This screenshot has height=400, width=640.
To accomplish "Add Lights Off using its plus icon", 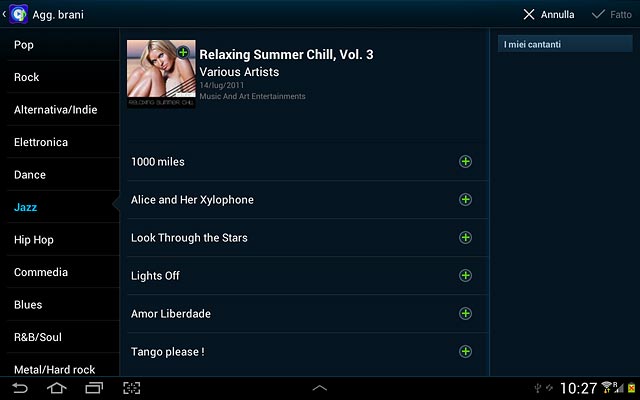I will pos(465,276).
